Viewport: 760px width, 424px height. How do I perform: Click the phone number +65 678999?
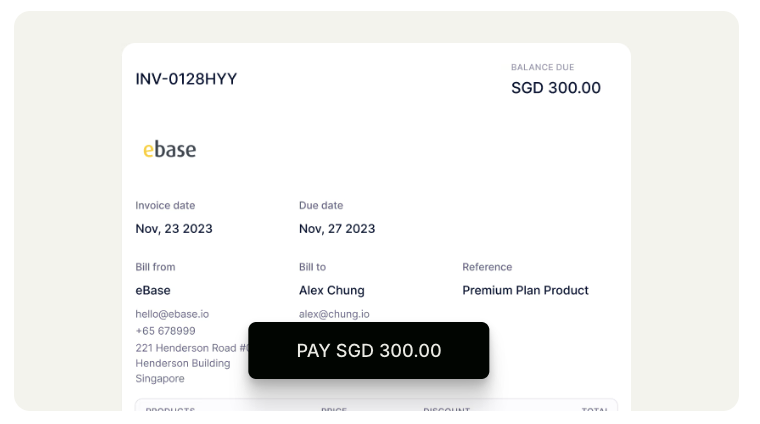(165, 331)
